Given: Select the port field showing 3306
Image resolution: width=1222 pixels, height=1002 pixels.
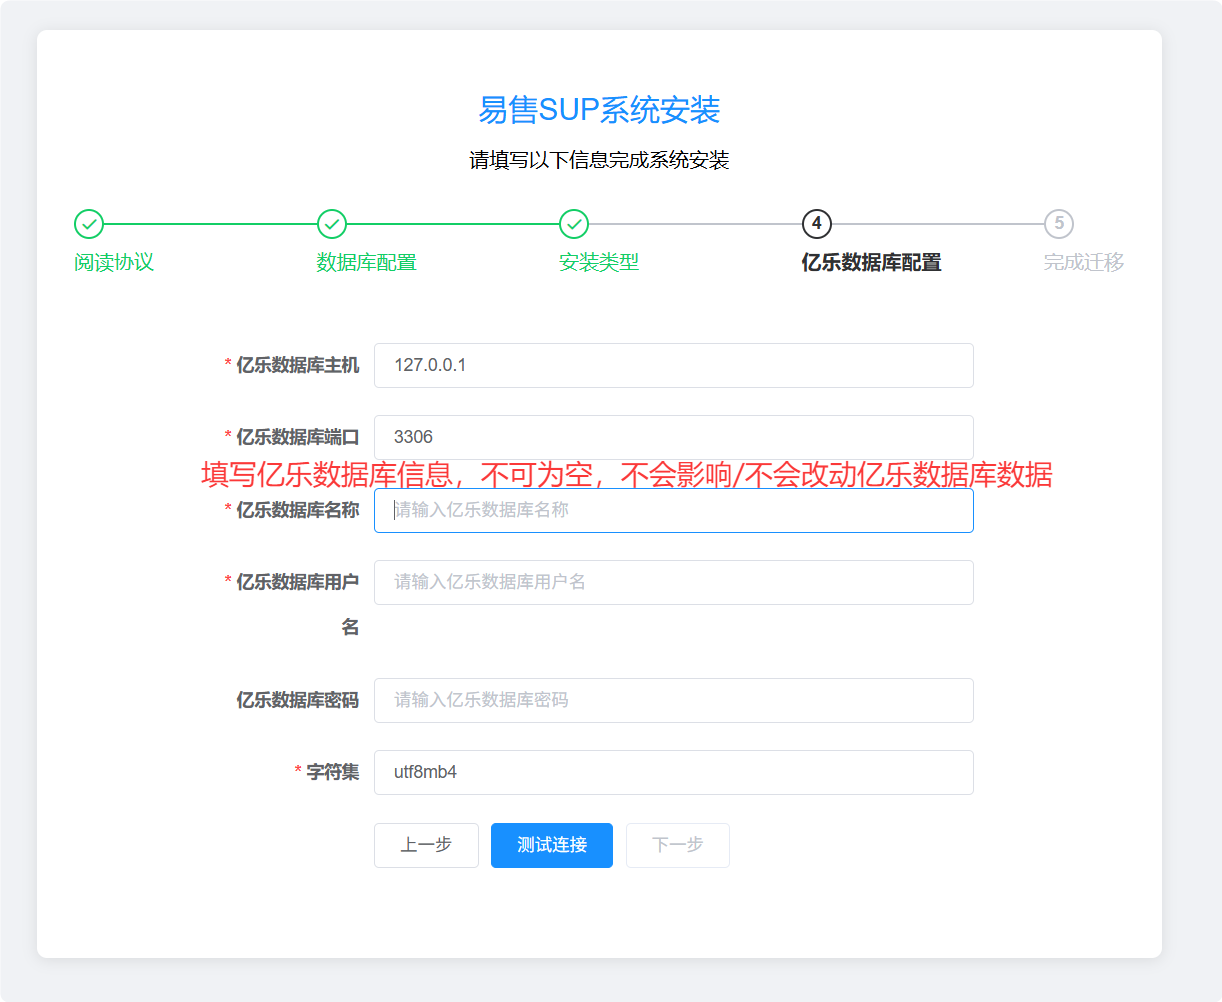Looking at the screenshot, I should click(673, 437).
